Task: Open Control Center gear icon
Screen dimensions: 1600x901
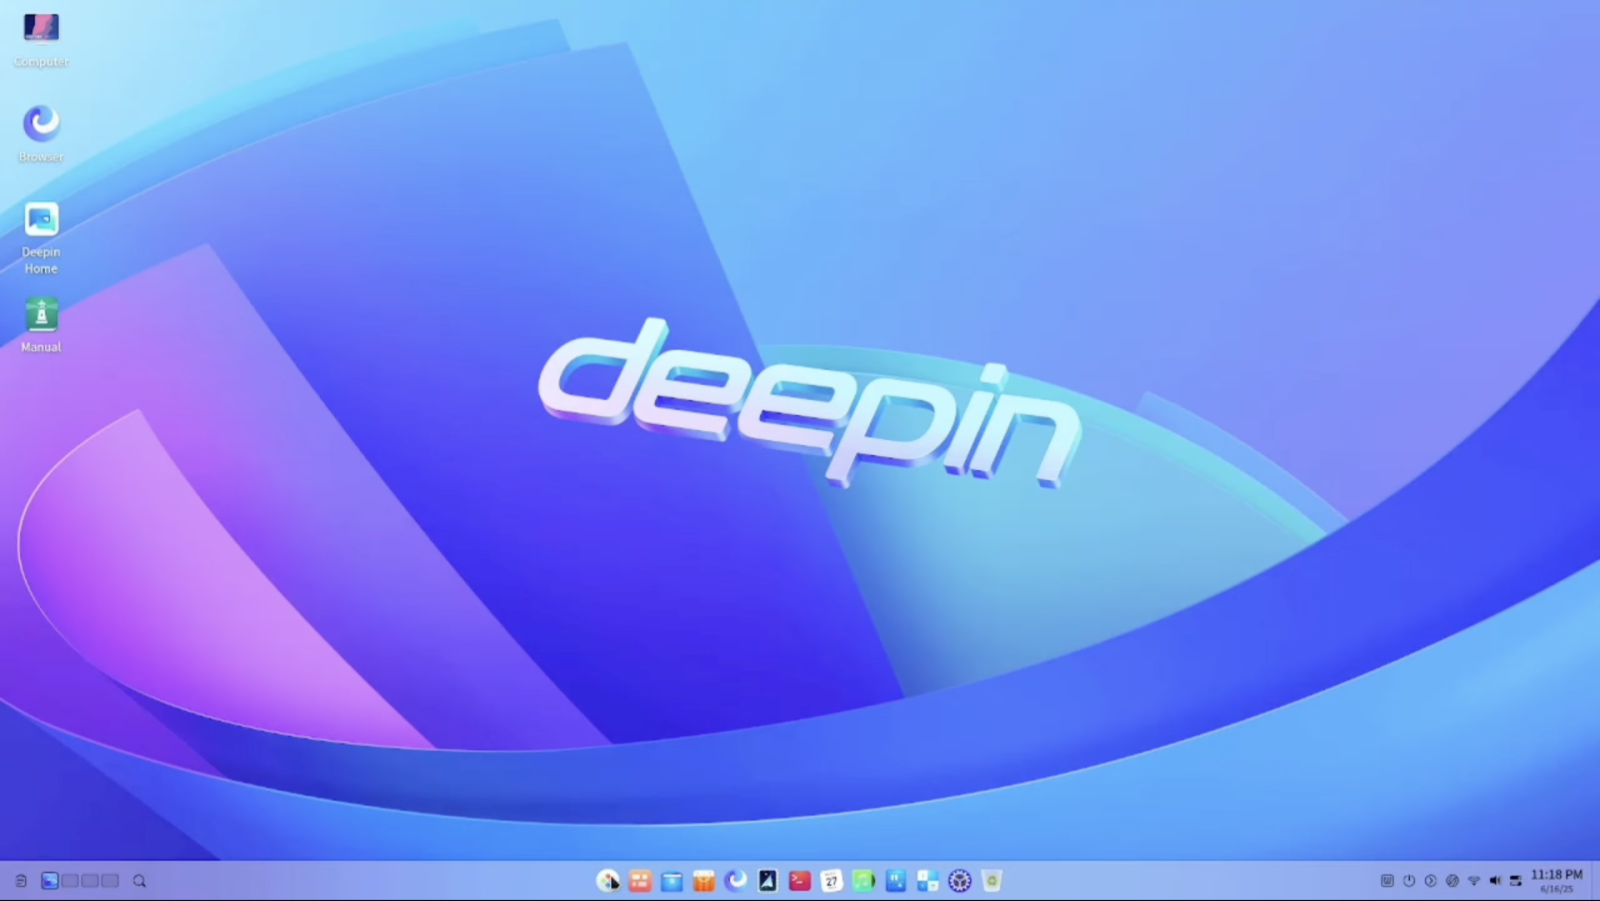Action: tap(960, 881)
